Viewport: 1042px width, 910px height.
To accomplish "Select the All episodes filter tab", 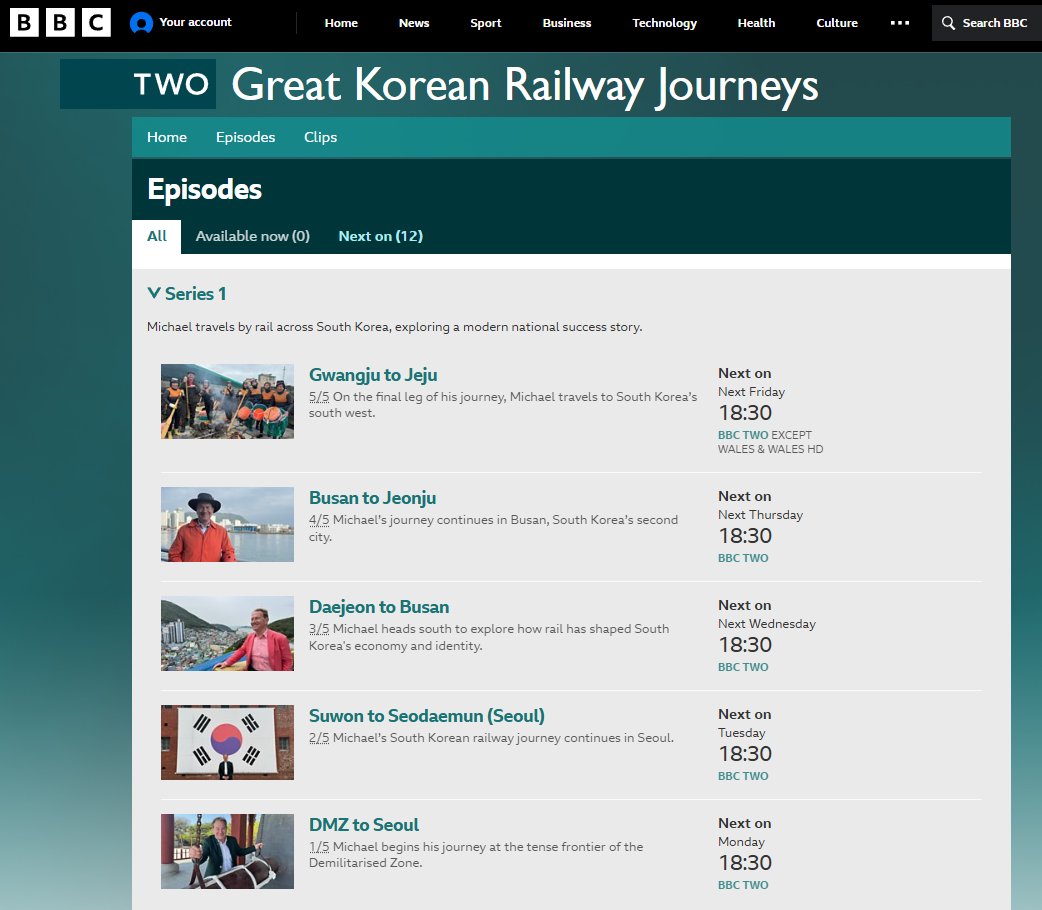I will (x=157, y=236).
